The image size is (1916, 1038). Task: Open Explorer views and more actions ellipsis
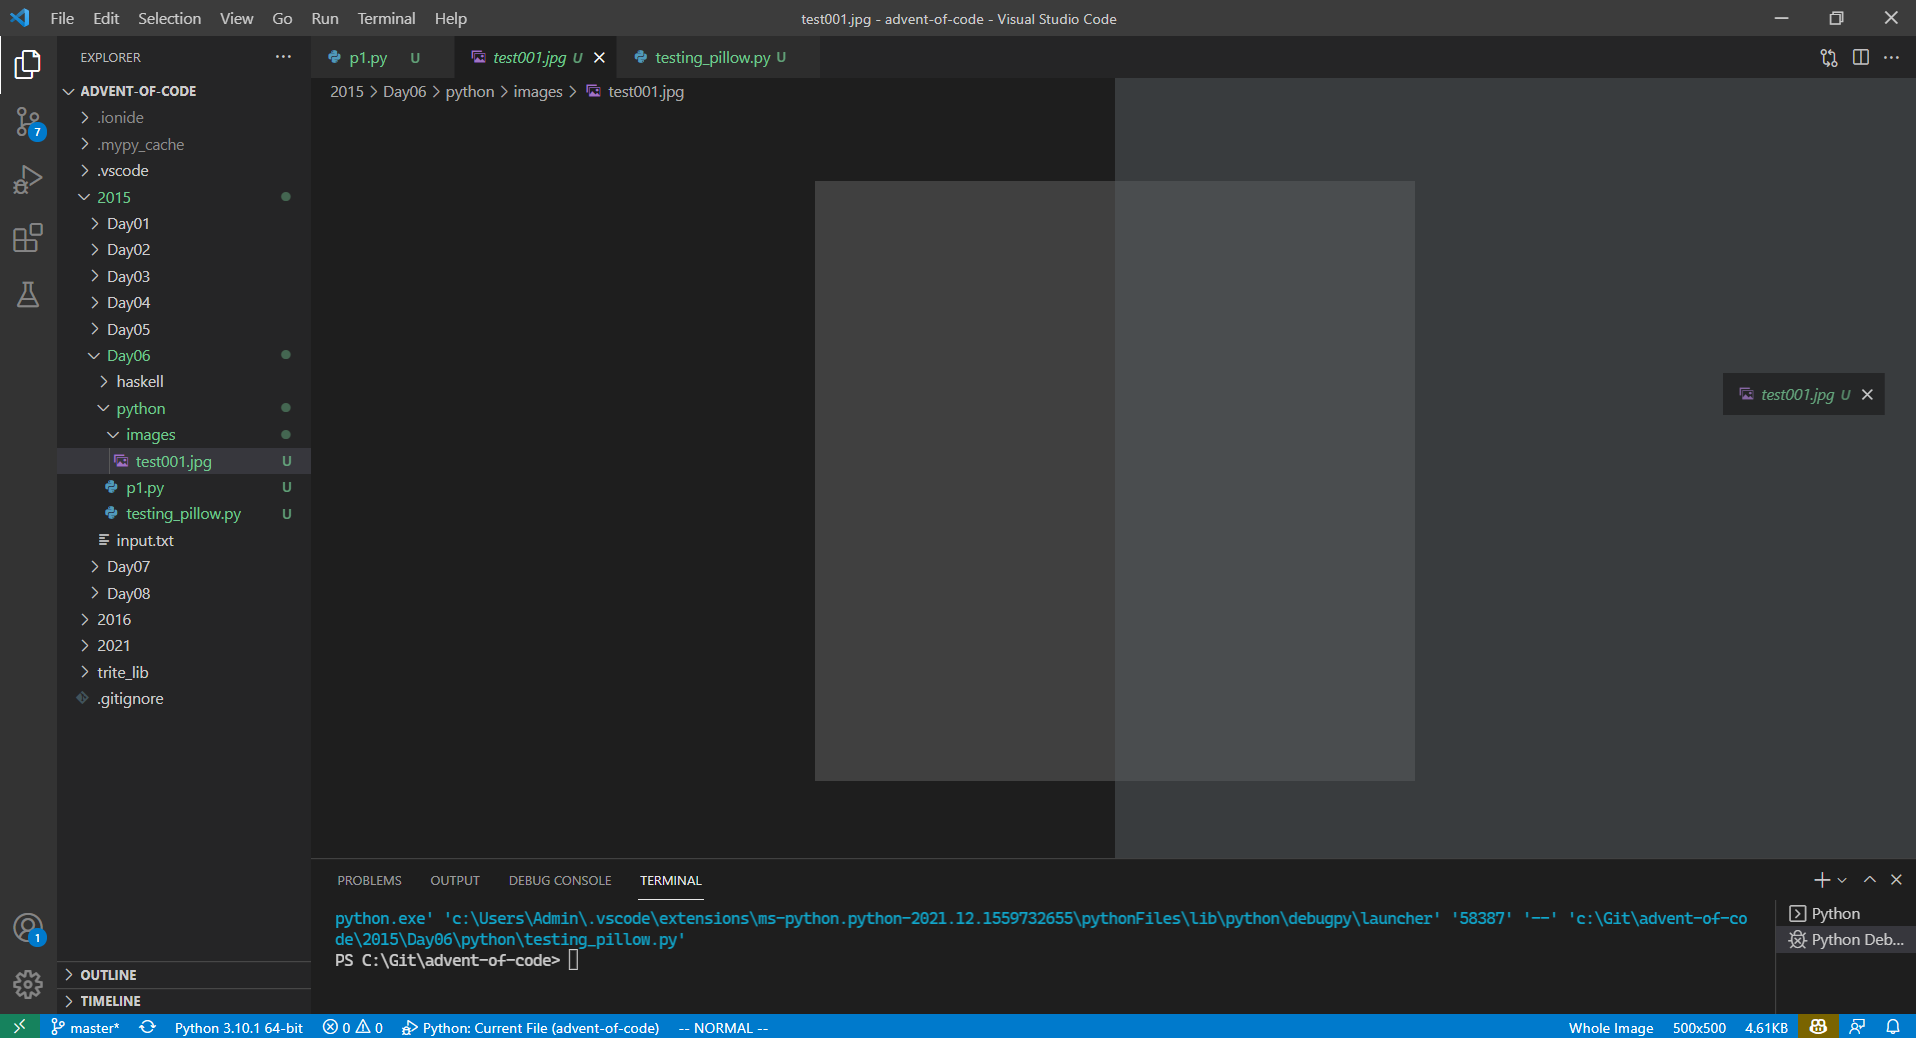284,57
